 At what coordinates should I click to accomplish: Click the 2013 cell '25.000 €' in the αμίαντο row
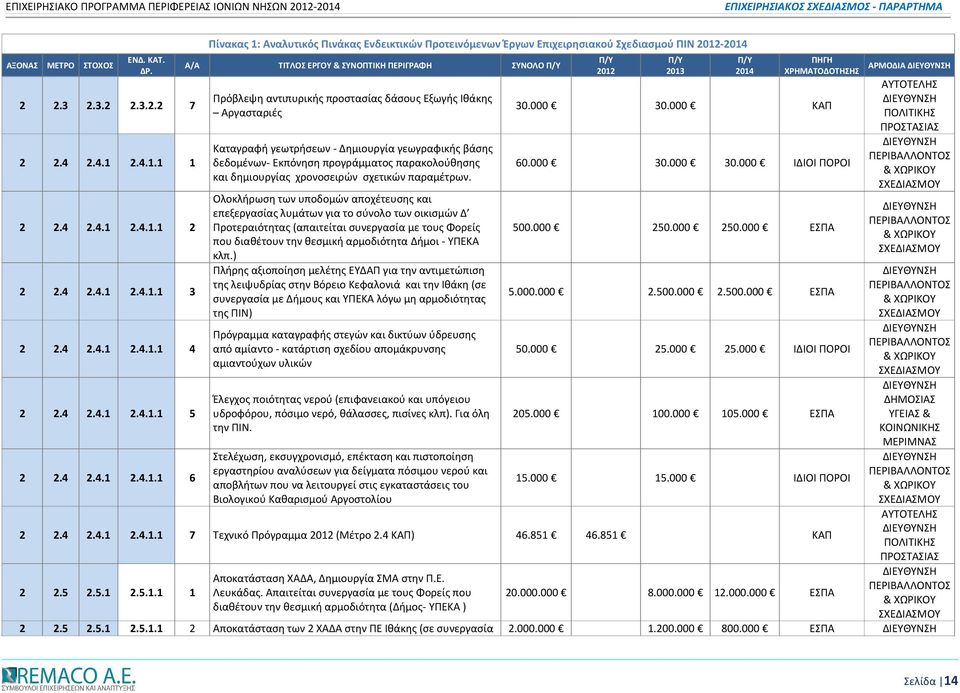tap(675, 349)
